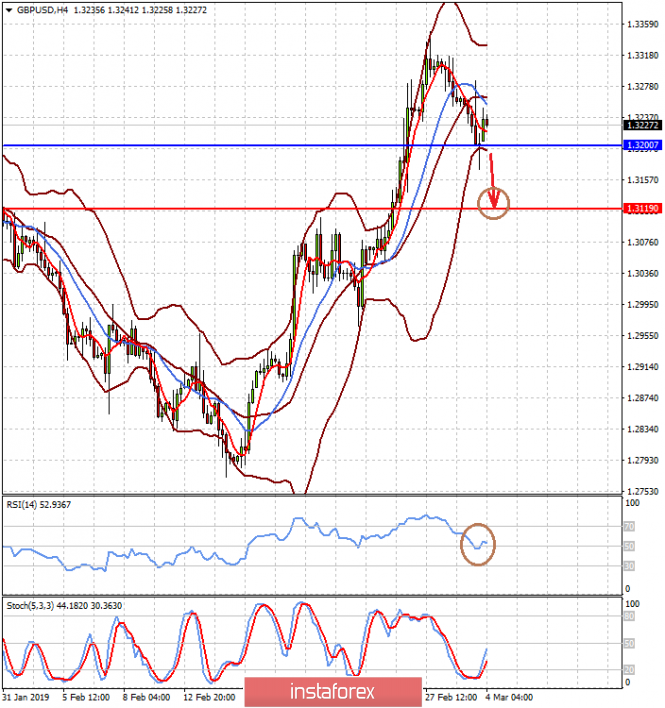Click the 31 Jan 2019 date label

click(26, 698)
